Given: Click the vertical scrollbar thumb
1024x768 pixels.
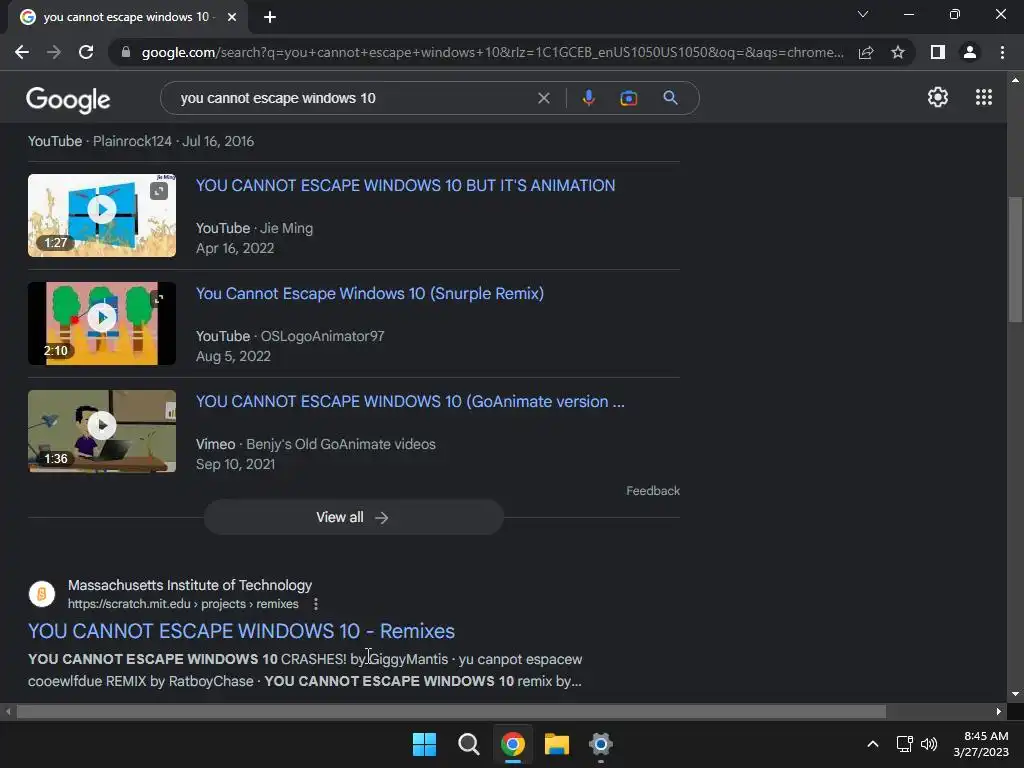Looking at the screenshot, I should [x=1015, y=259].
